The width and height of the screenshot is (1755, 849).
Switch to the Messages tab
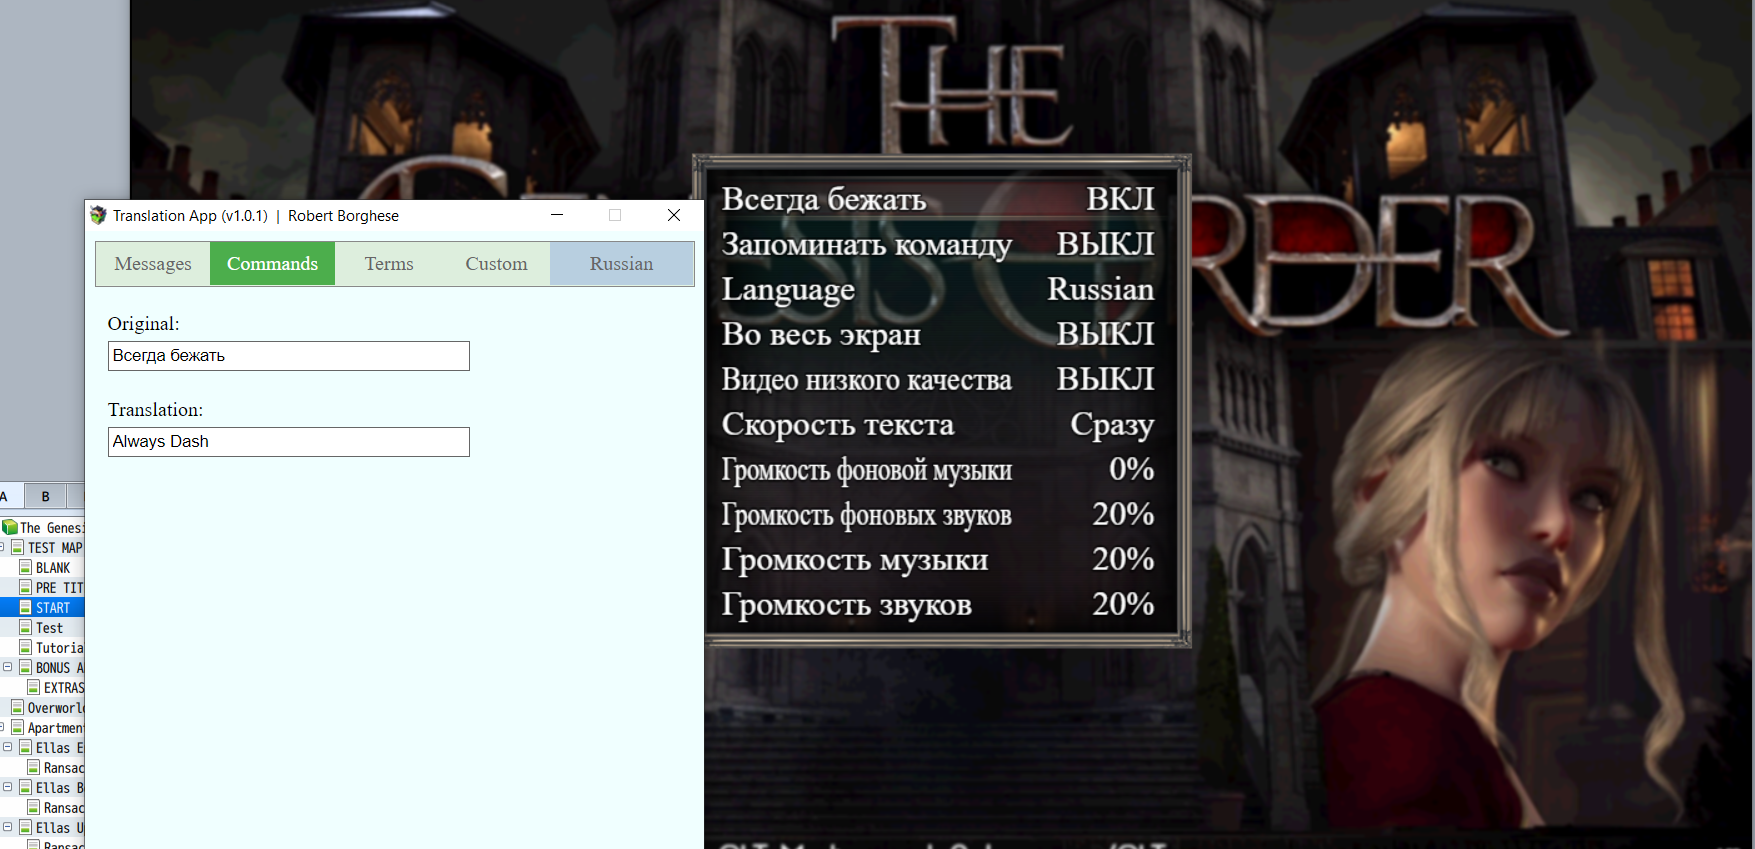153,264
